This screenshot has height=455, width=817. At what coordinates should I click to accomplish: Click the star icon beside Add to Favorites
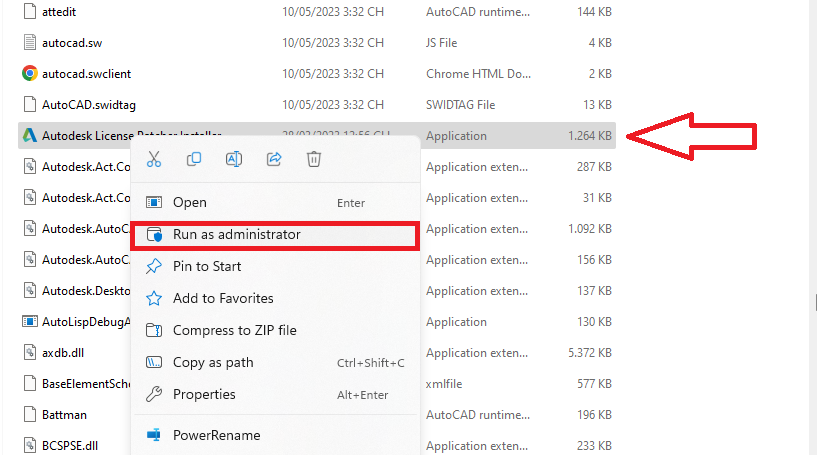[x=154, y=299]
